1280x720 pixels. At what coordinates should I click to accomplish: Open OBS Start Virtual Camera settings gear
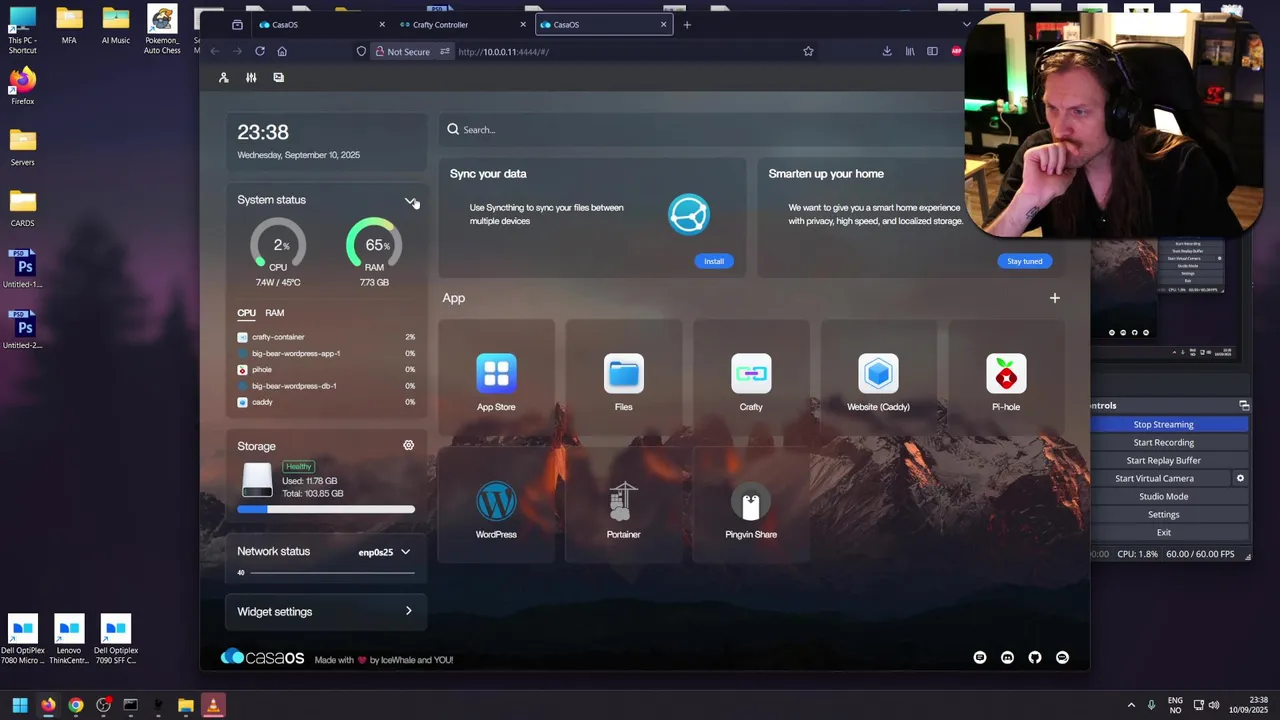[1240, 478]
